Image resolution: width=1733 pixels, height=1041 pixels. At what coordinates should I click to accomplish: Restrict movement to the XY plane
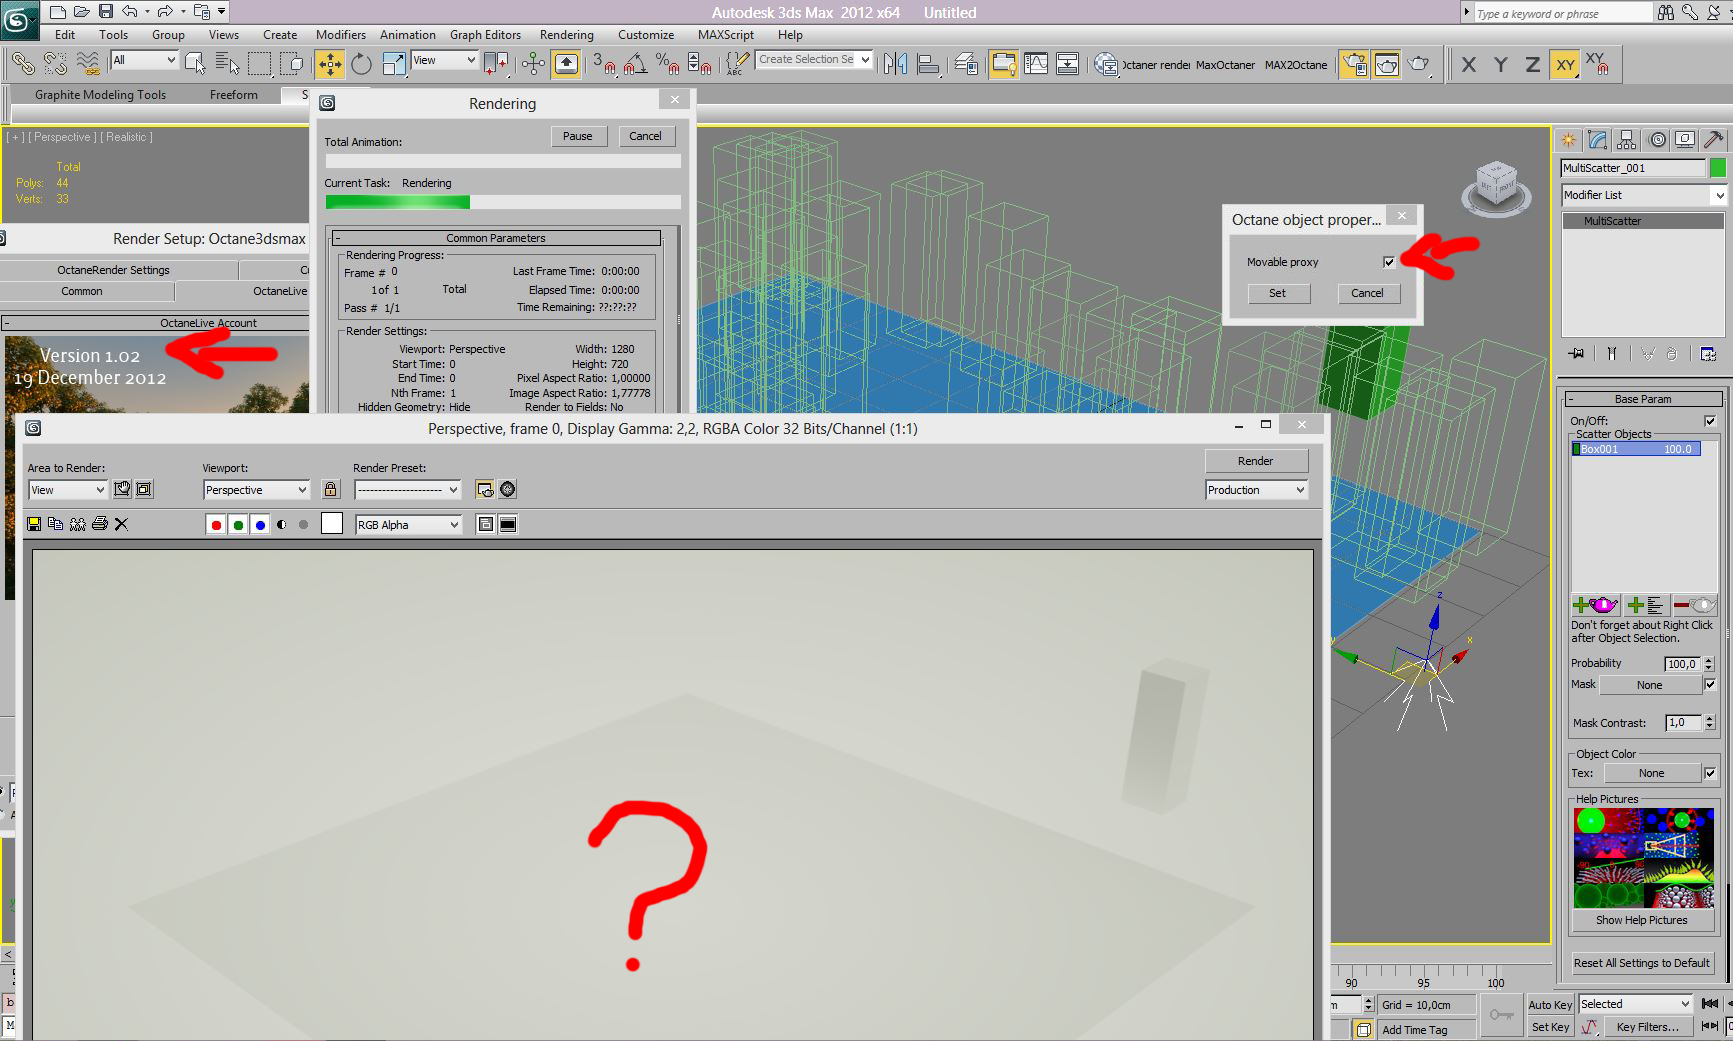click(x=1565, y=64)
